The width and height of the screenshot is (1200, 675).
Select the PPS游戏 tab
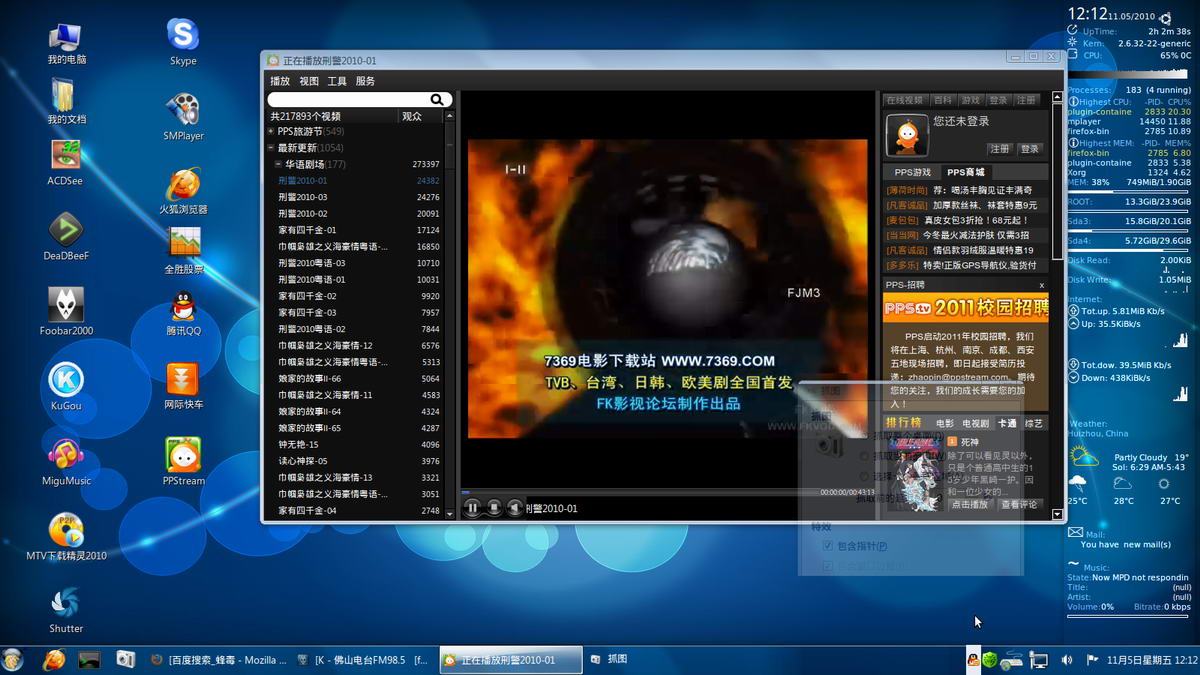[x=912, y=172]
